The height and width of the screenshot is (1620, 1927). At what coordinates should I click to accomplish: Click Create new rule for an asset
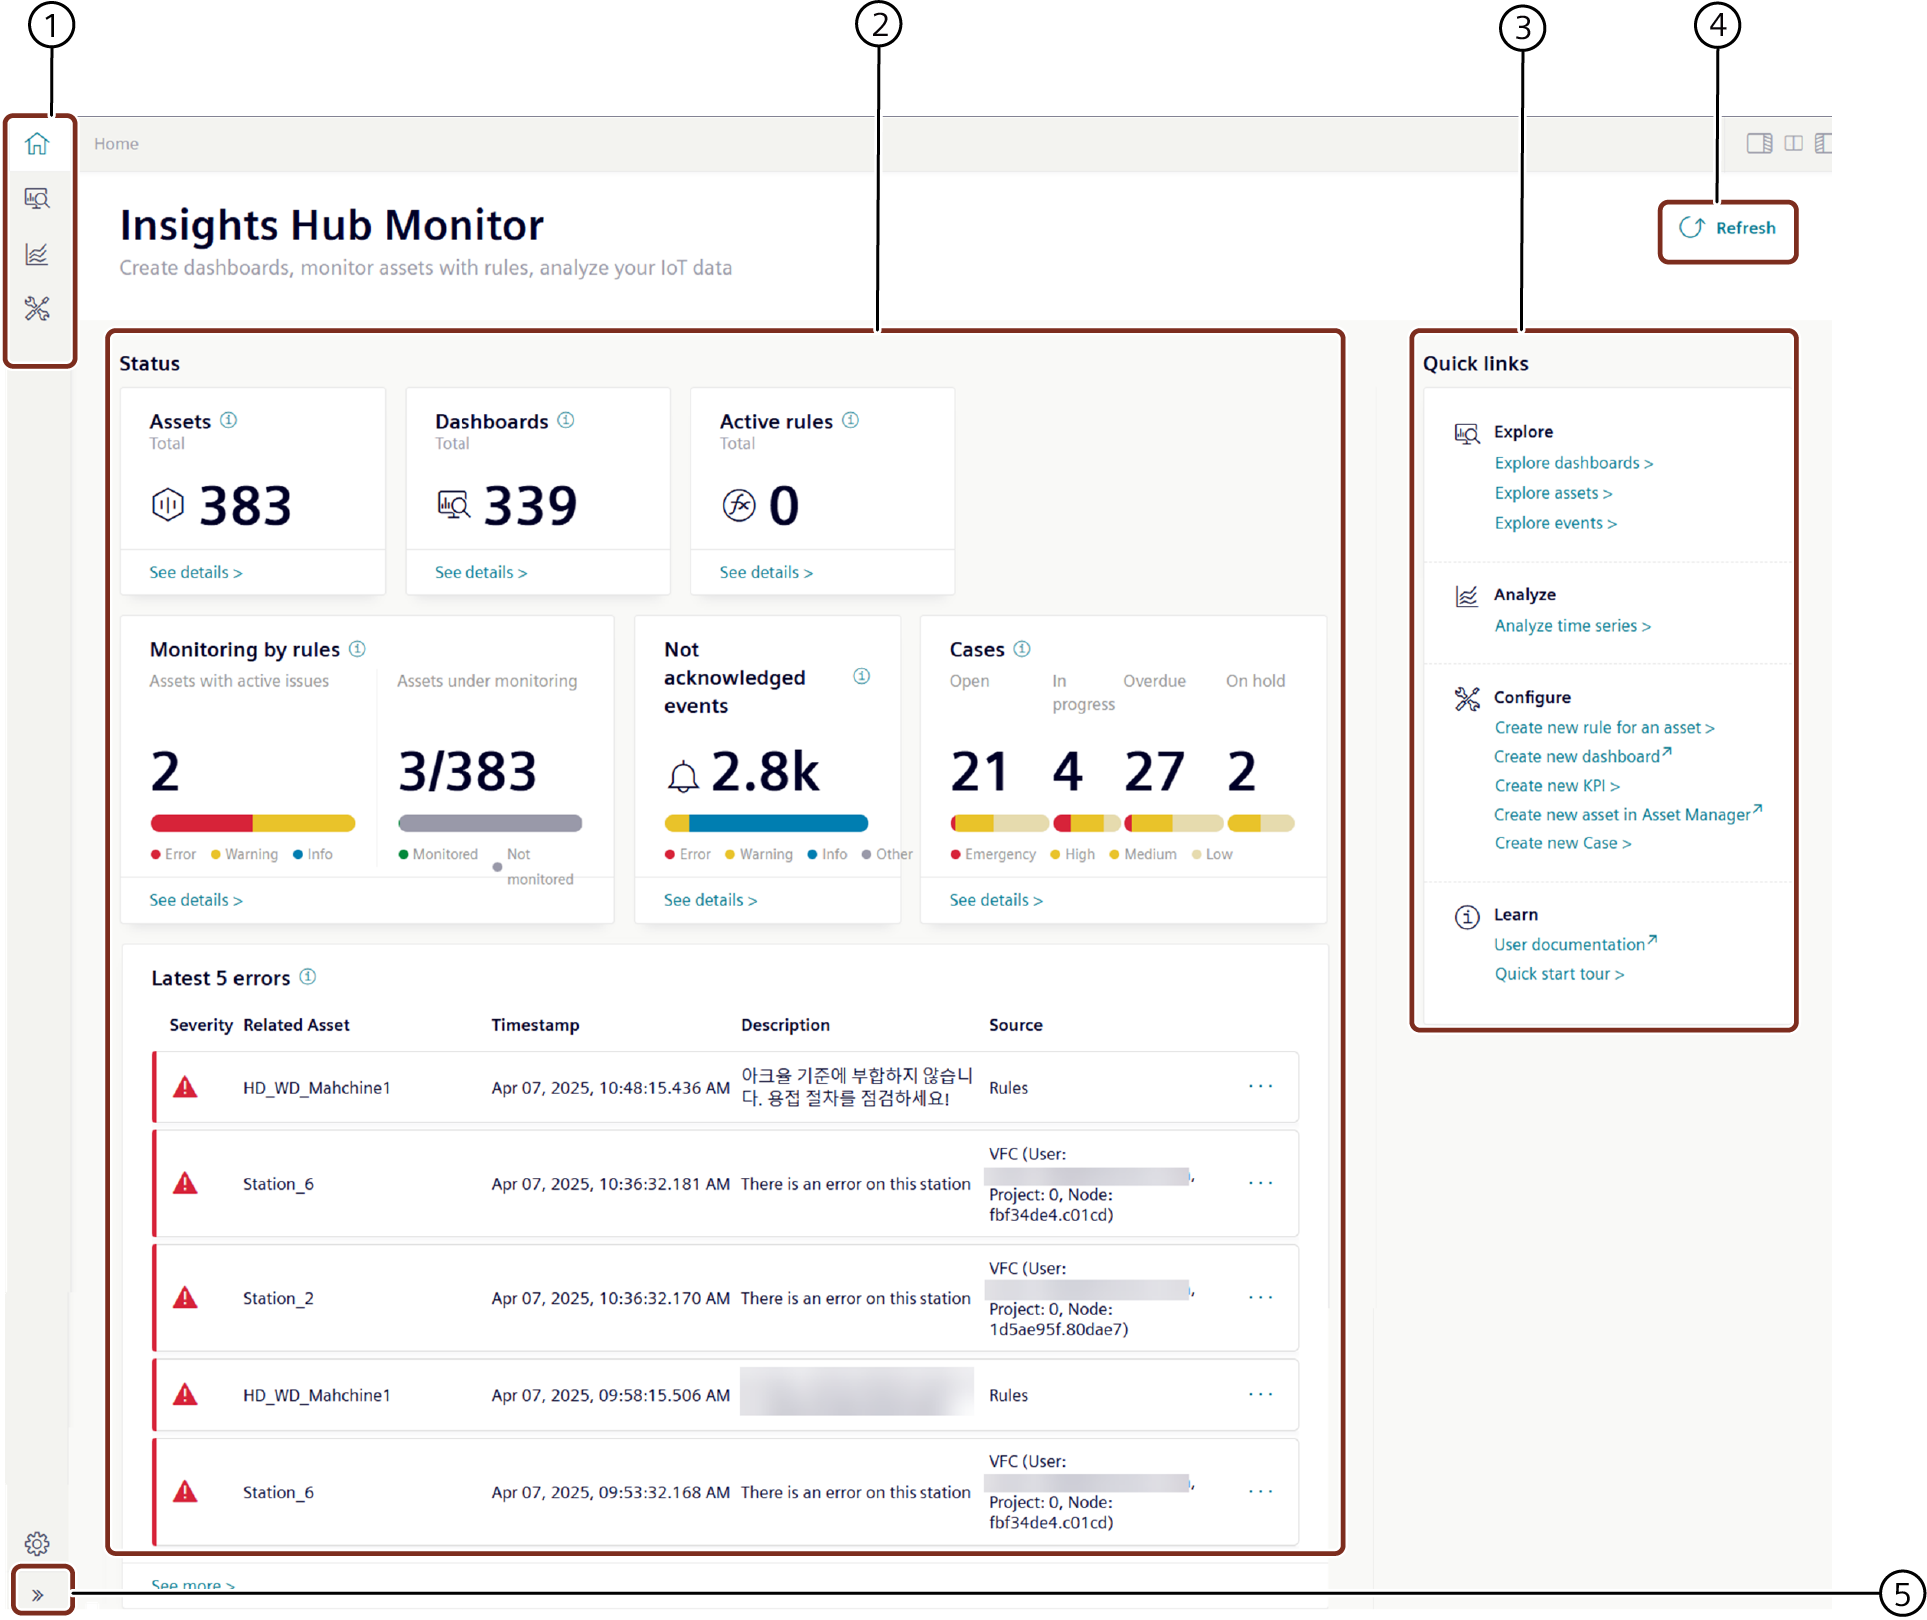[1605, 729]
